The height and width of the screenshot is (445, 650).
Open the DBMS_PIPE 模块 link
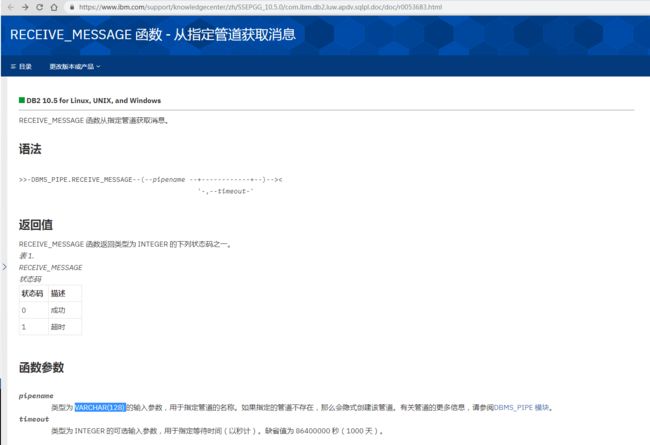(x=521, y=408)
